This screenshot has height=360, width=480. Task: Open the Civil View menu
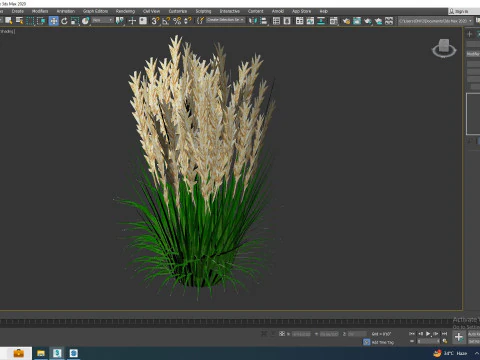(x=151, y=11)
